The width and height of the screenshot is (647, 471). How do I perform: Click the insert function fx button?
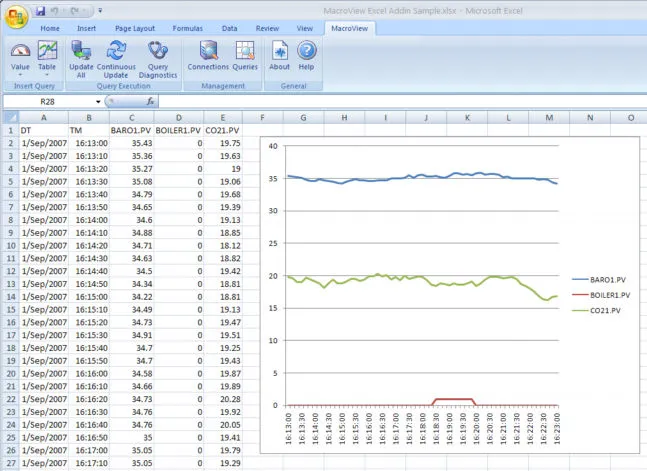[x=150, y=102]
